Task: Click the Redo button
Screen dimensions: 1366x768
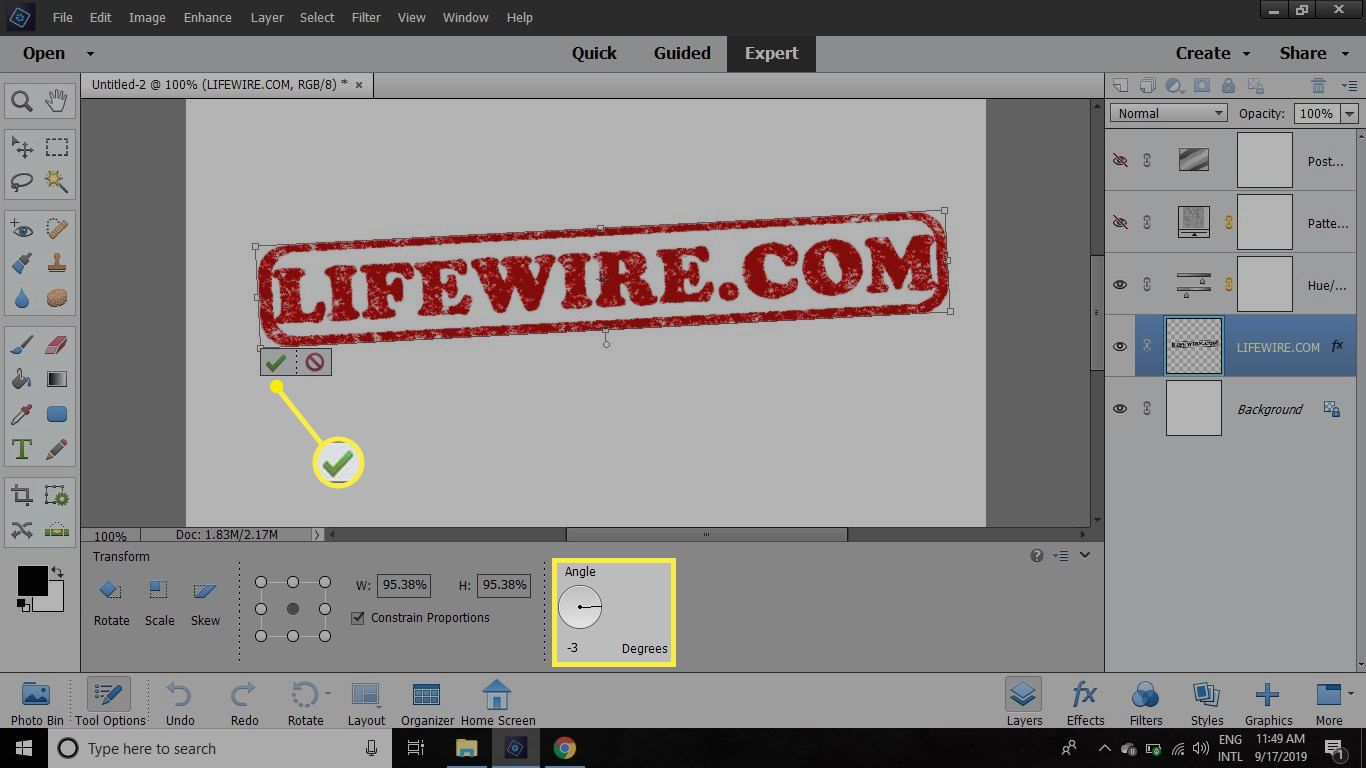Action: (244, 703)
